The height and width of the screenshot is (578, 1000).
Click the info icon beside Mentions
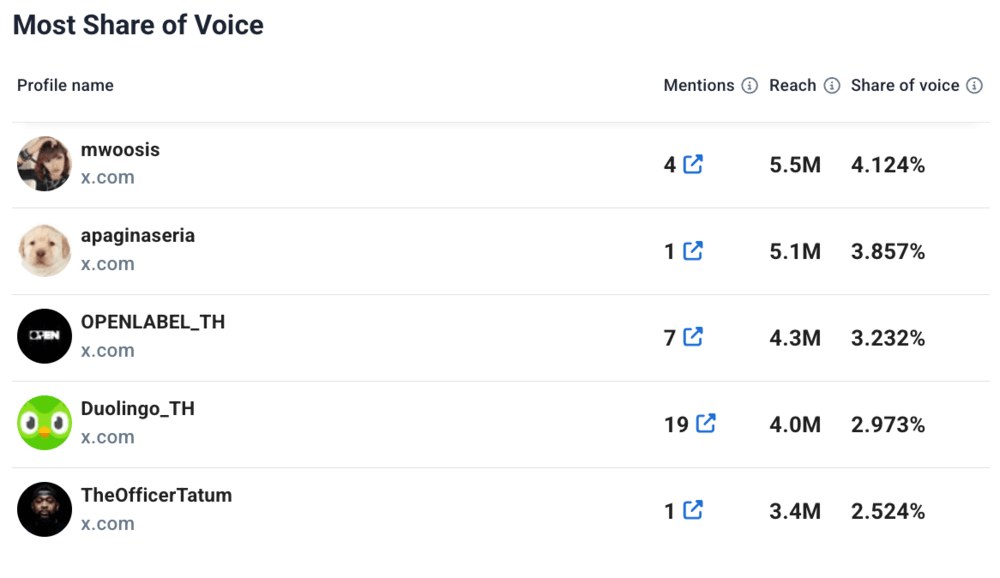pos(750,86)
